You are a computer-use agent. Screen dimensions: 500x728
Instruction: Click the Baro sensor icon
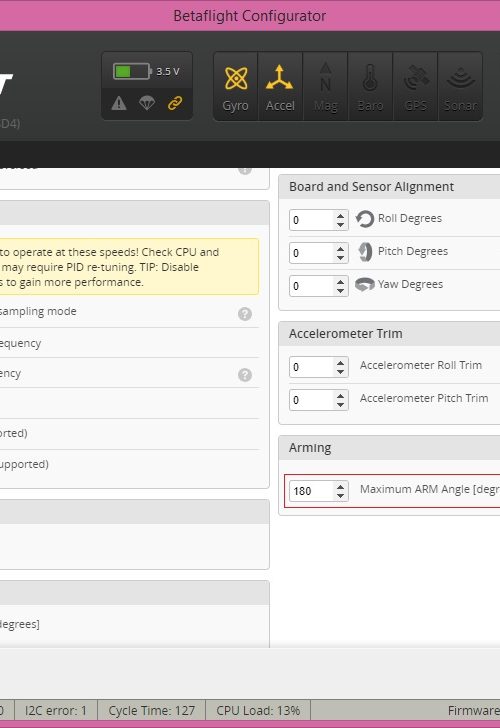pos(370,86)
